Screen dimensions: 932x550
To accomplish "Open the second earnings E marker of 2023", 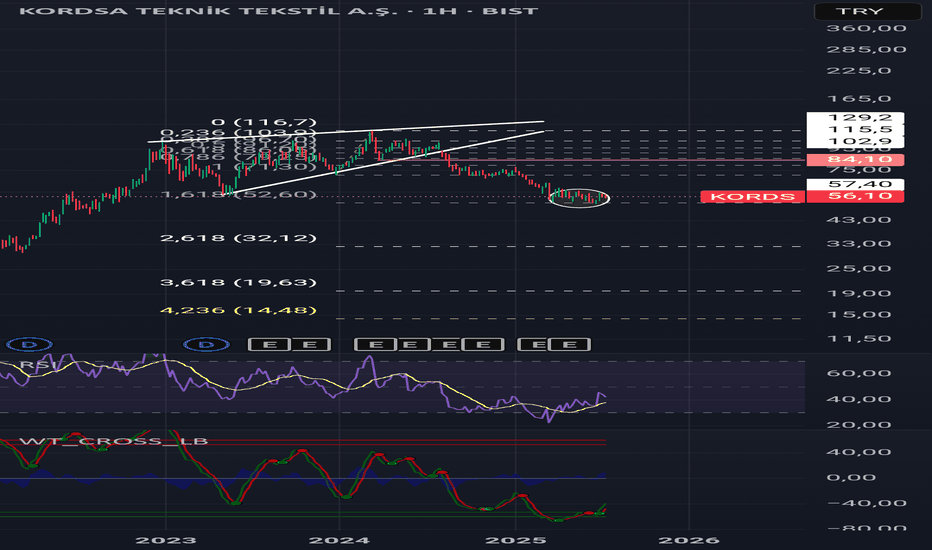I will (310, 344).
